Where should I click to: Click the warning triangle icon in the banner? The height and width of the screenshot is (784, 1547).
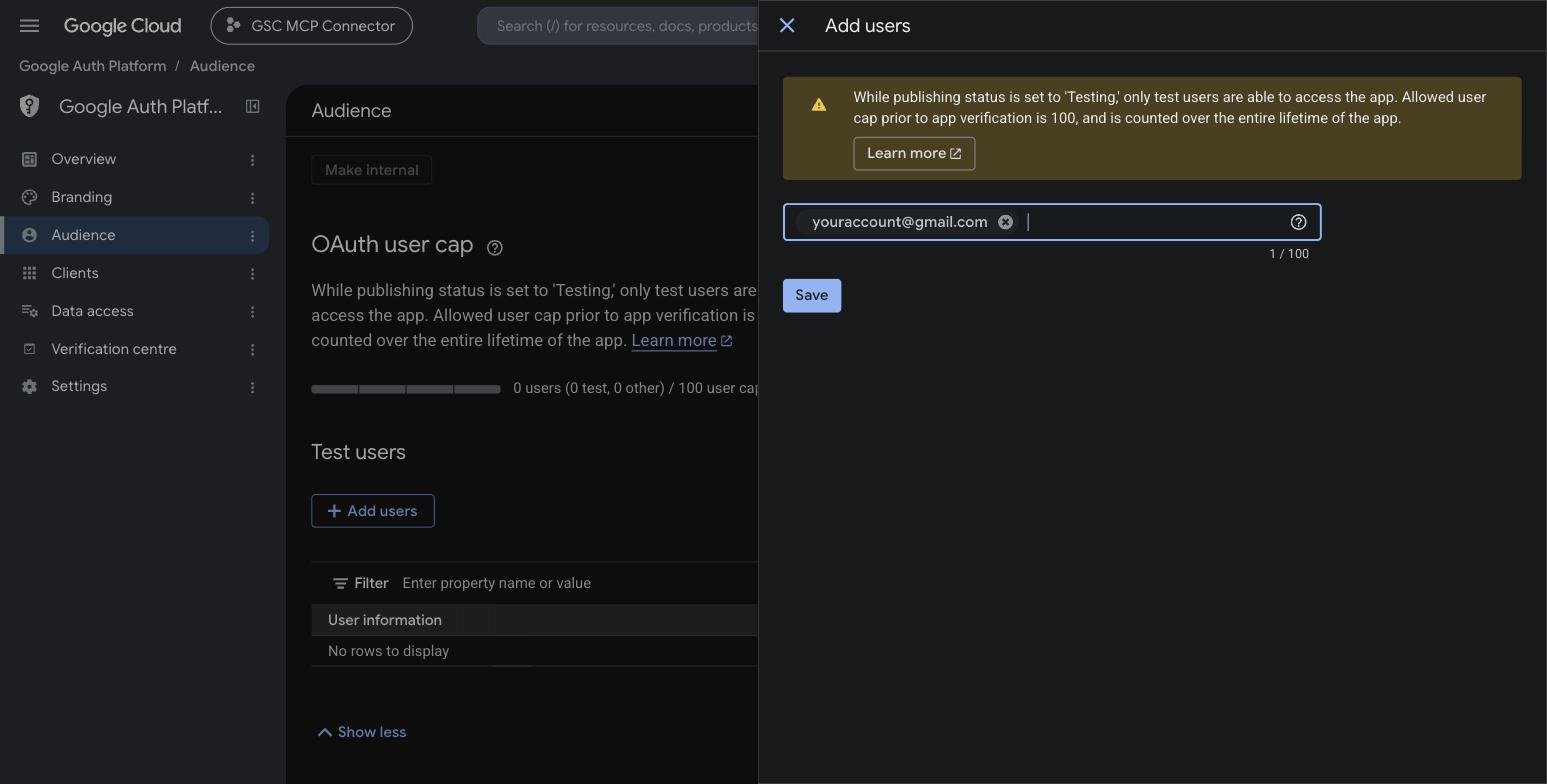click(x=819, y=104)
